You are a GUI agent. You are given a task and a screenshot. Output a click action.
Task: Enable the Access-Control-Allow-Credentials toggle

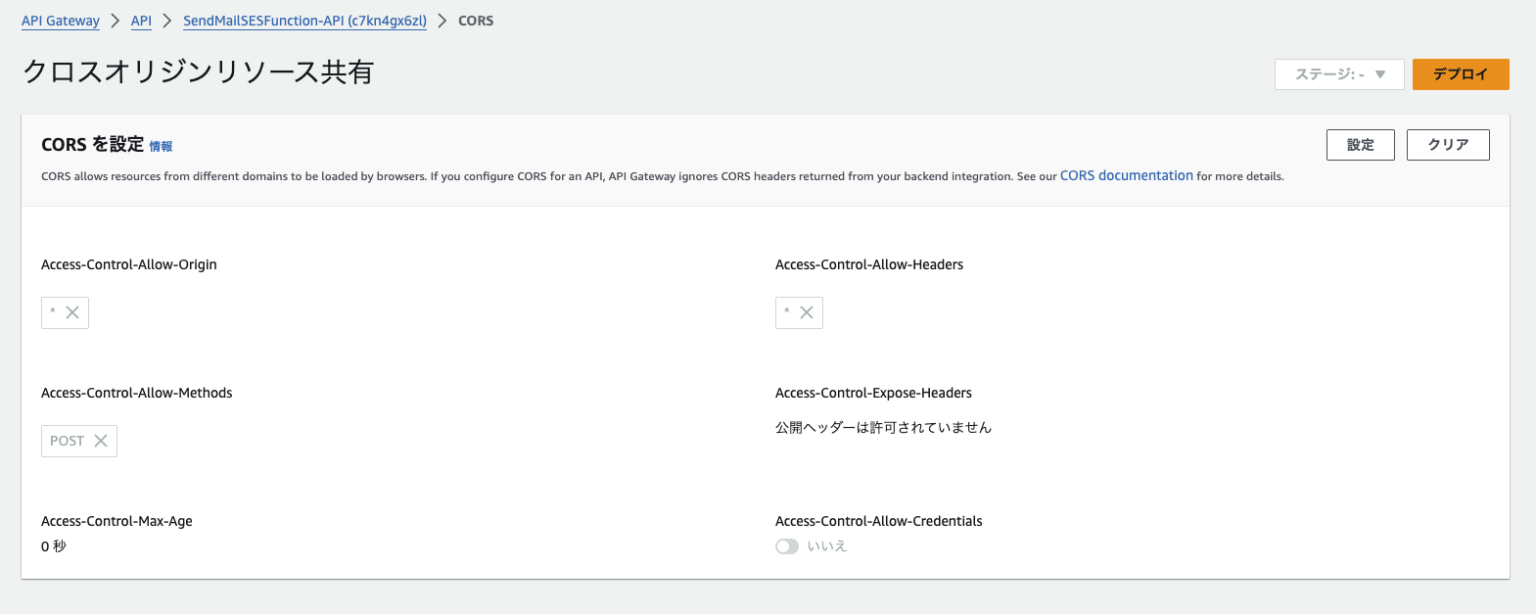pos(787,546)
